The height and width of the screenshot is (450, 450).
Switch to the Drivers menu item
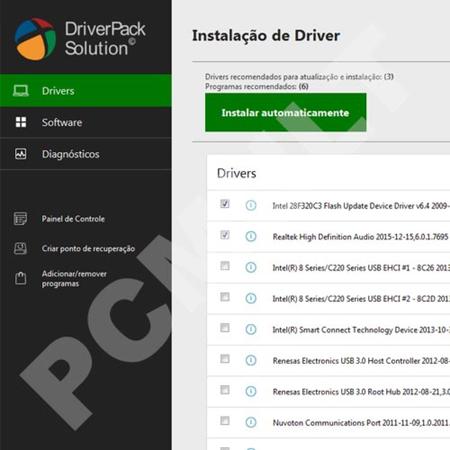click(86, 91)
